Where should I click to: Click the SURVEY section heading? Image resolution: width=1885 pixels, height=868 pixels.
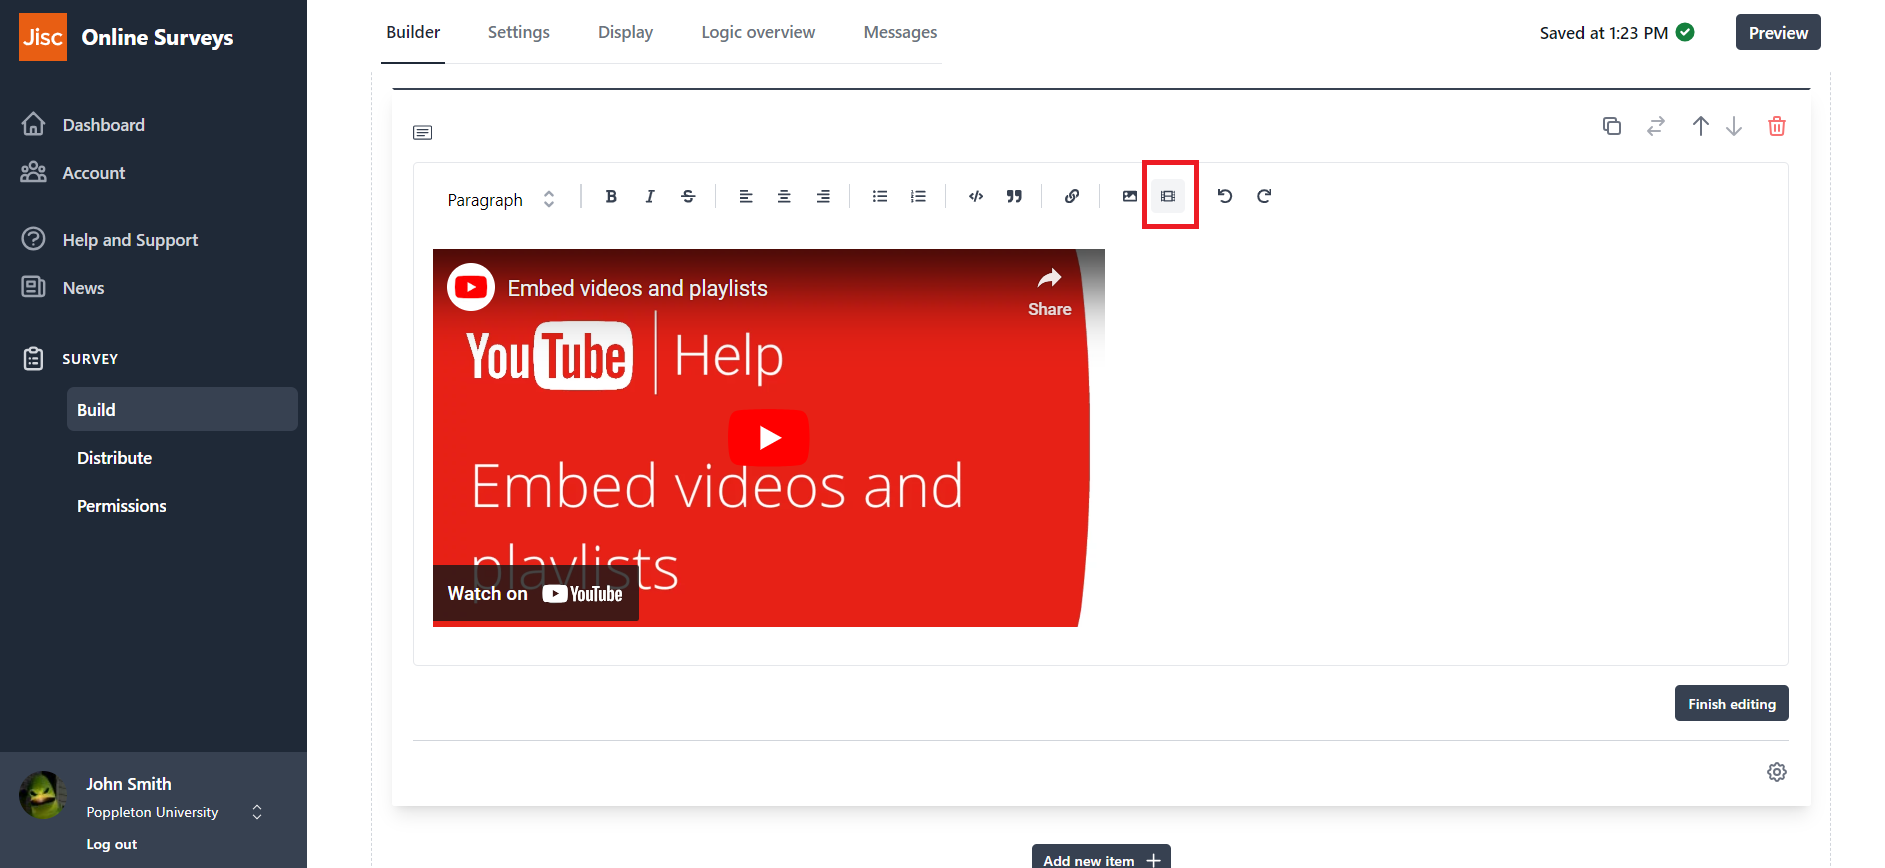[90, 359]
